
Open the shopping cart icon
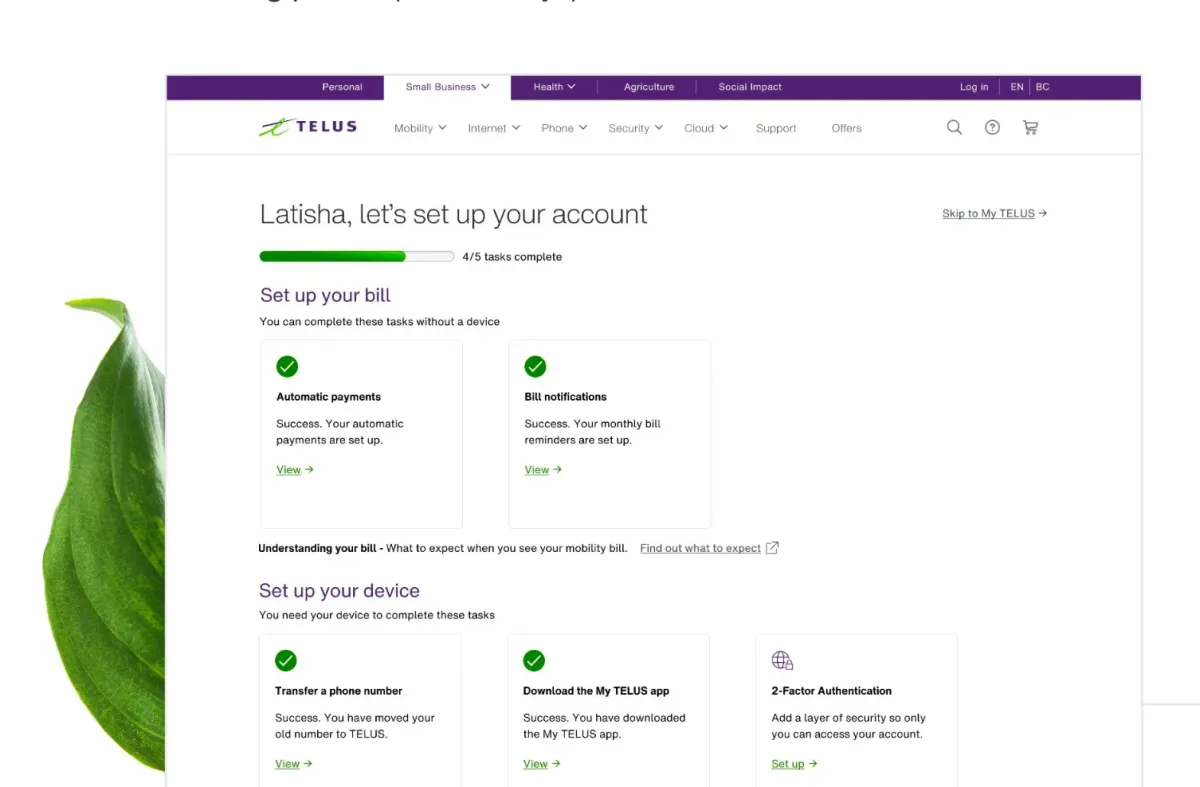1030,127
